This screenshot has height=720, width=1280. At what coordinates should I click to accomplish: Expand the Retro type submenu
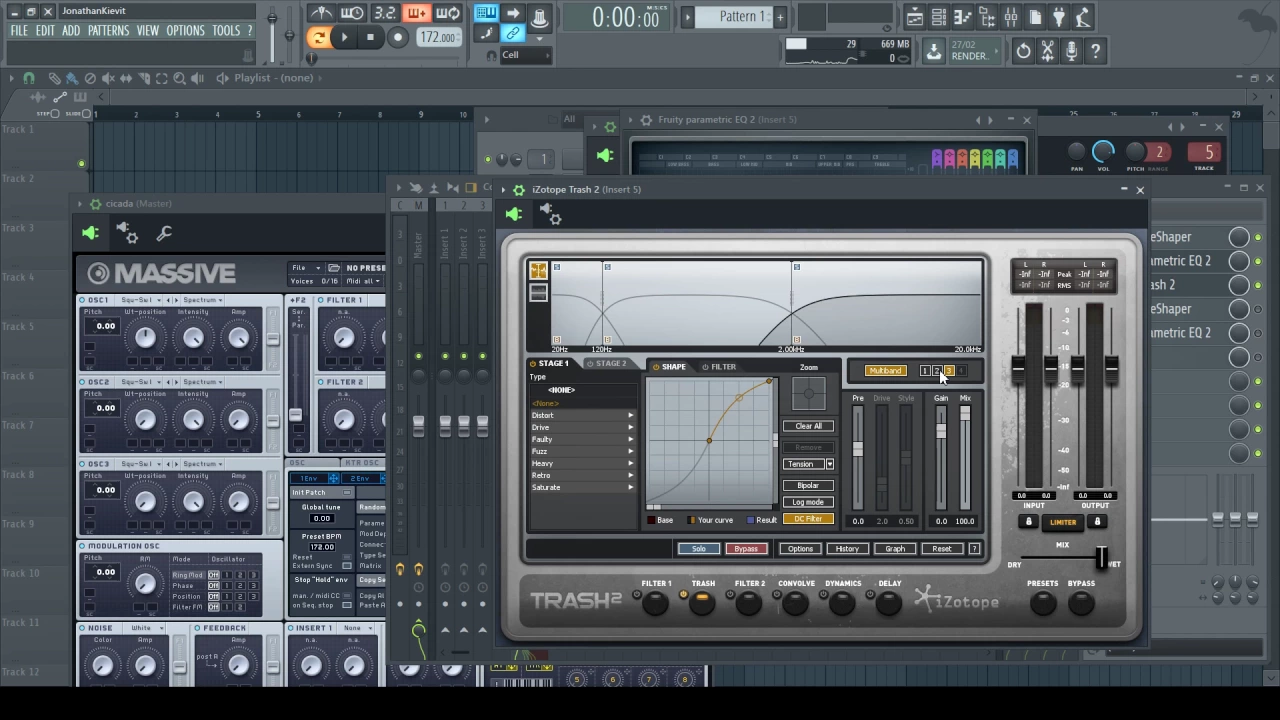click(583, 475)
